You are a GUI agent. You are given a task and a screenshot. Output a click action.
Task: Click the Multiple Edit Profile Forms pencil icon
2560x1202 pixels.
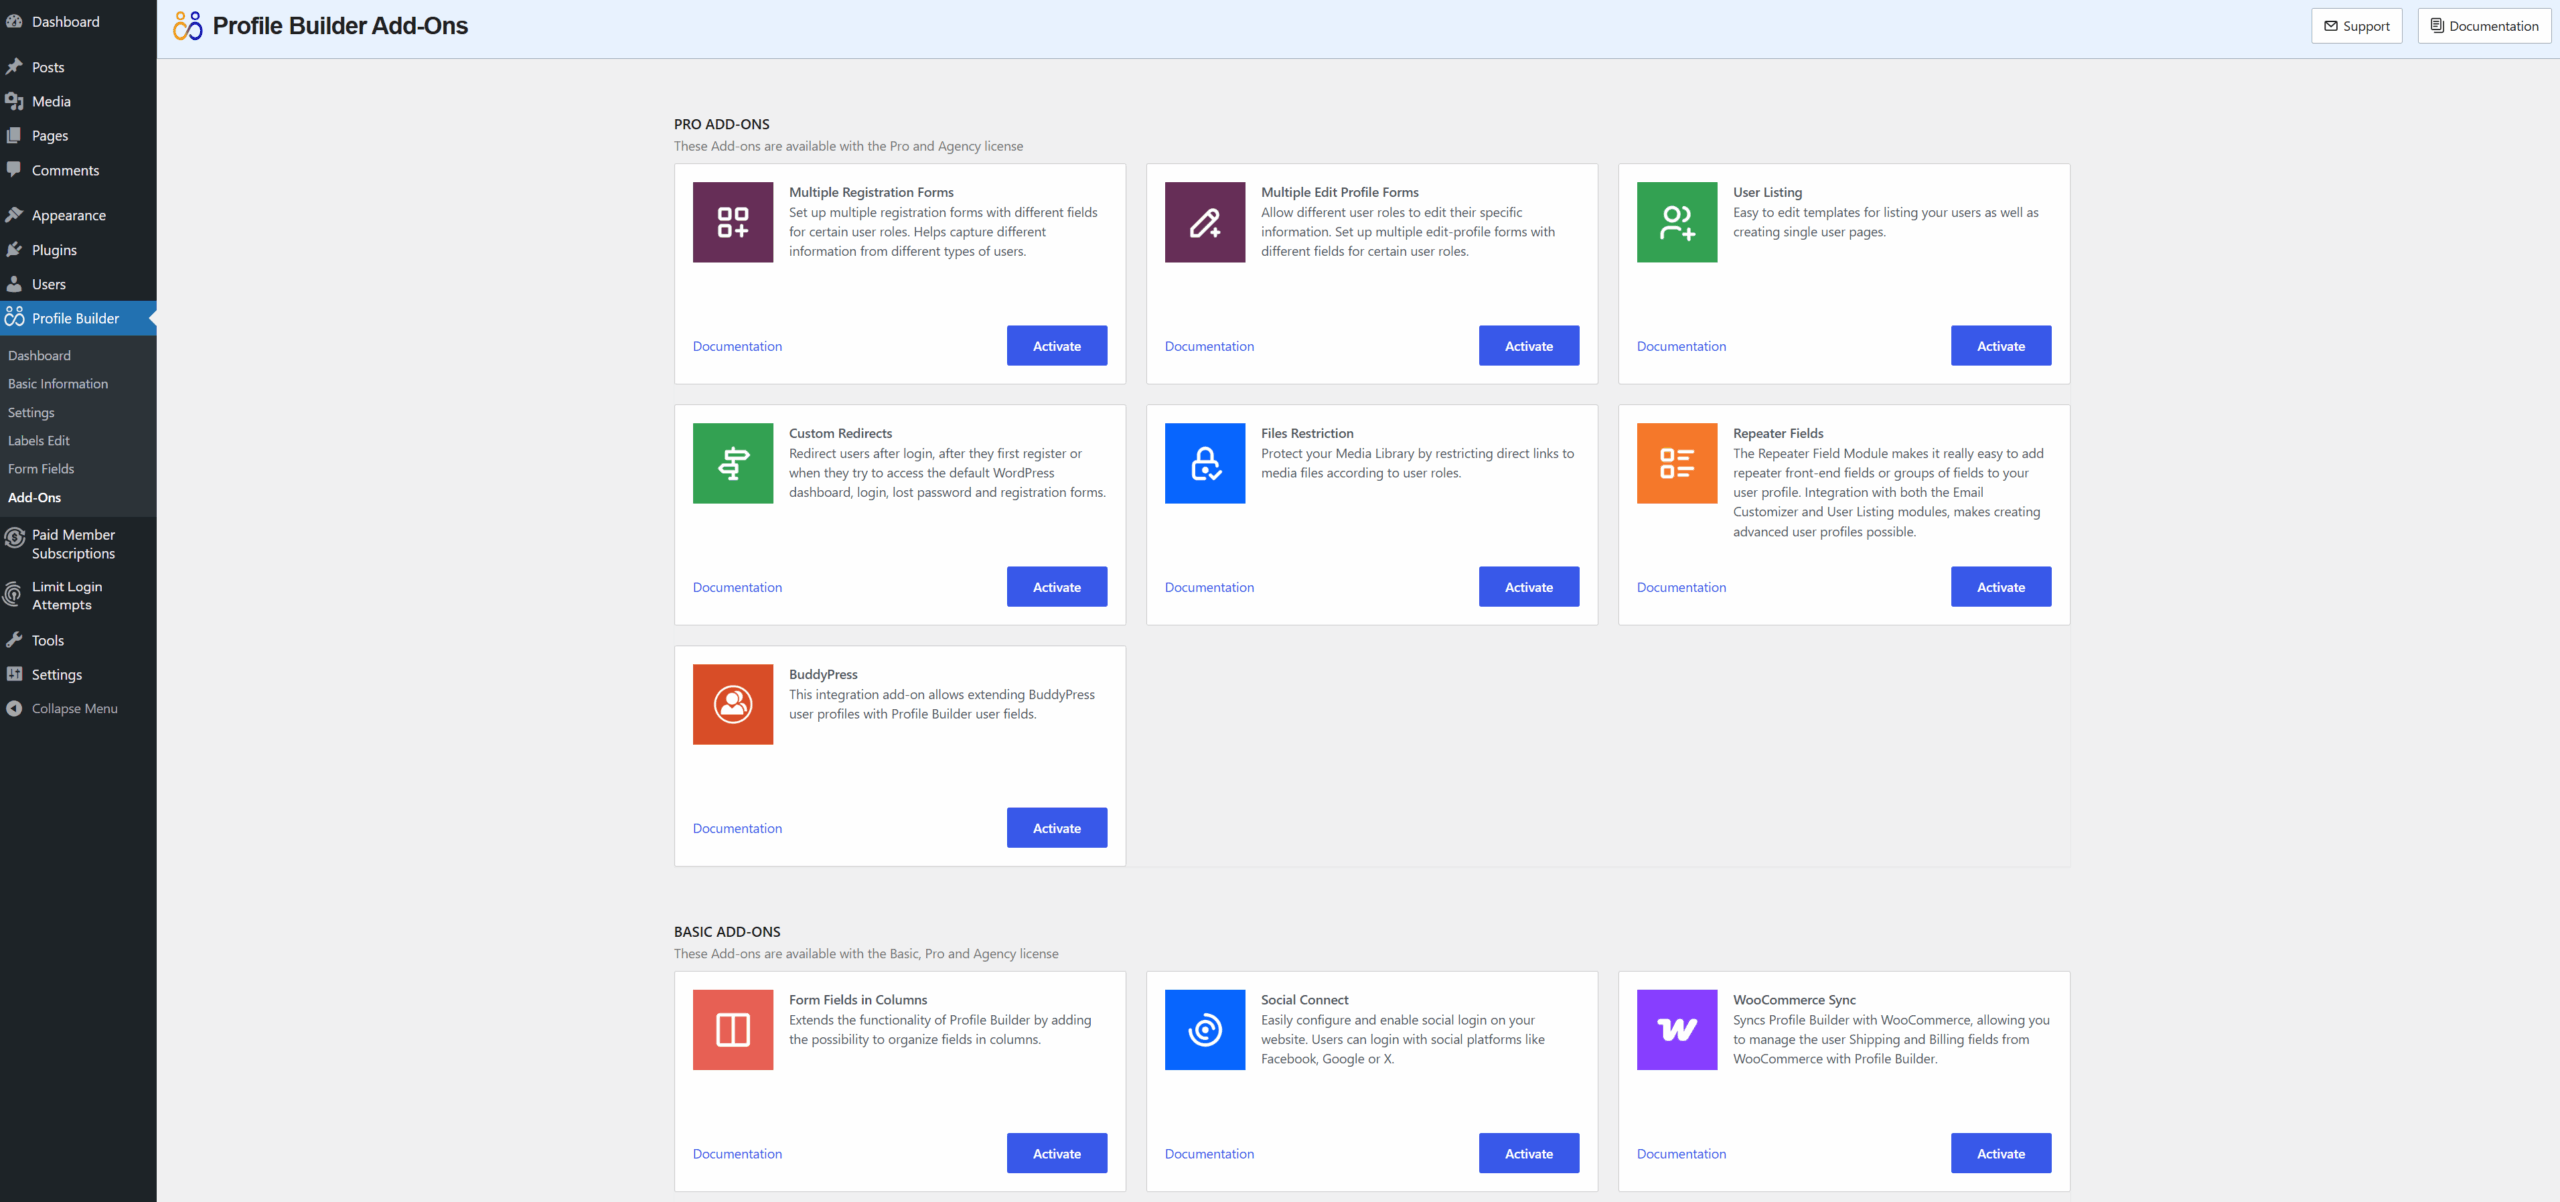[x=1204, y=222]
